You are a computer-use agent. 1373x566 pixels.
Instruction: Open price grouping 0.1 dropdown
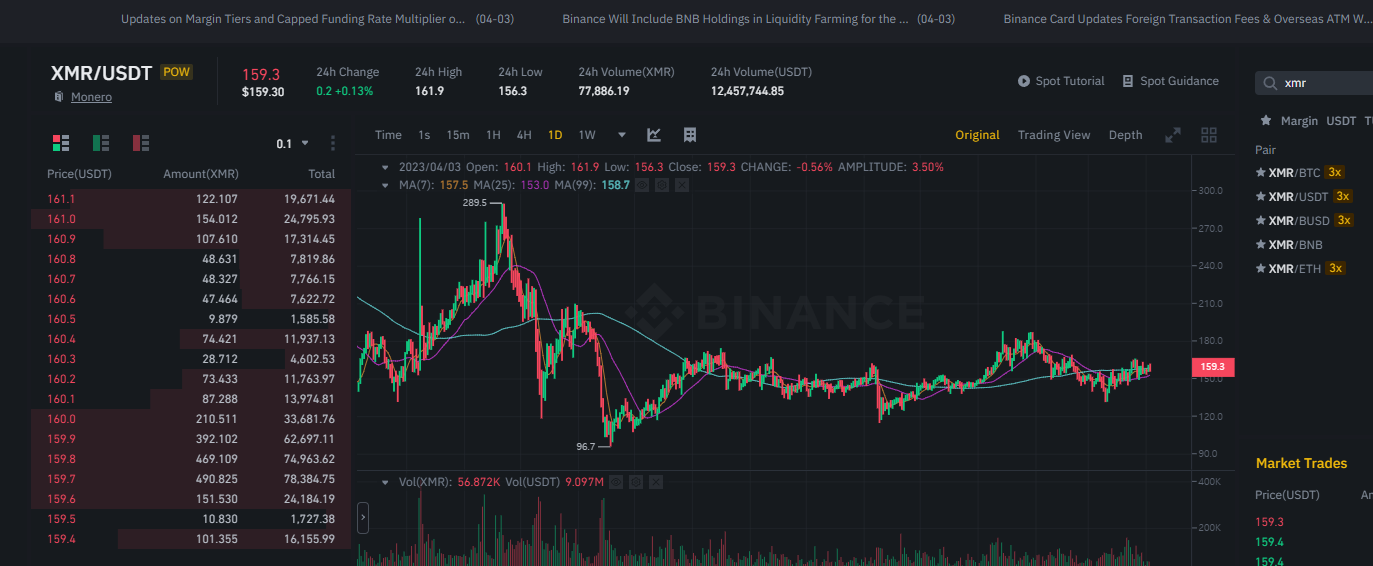click(x=293, y=144)
